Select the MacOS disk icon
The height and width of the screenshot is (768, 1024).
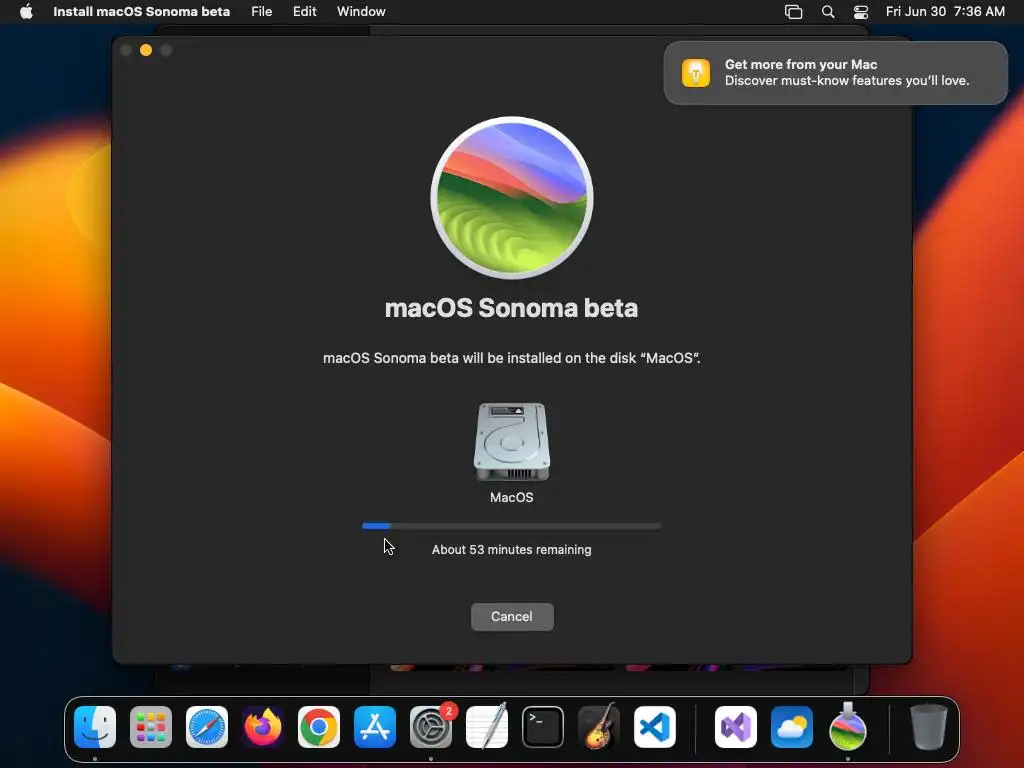click(511, 441)
